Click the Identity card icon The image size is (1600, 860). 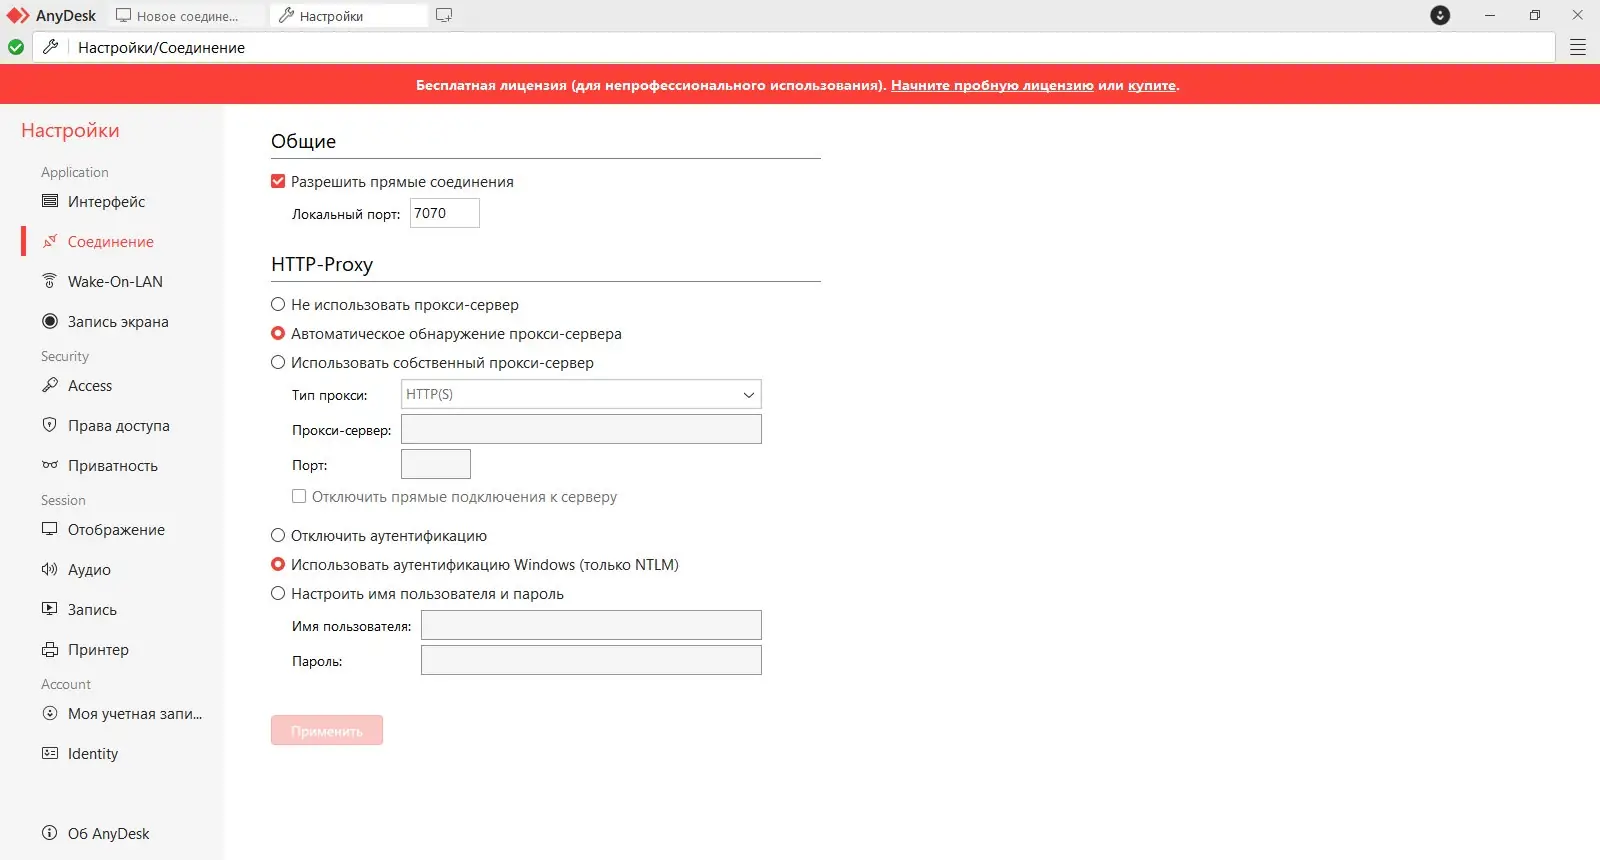50,753
